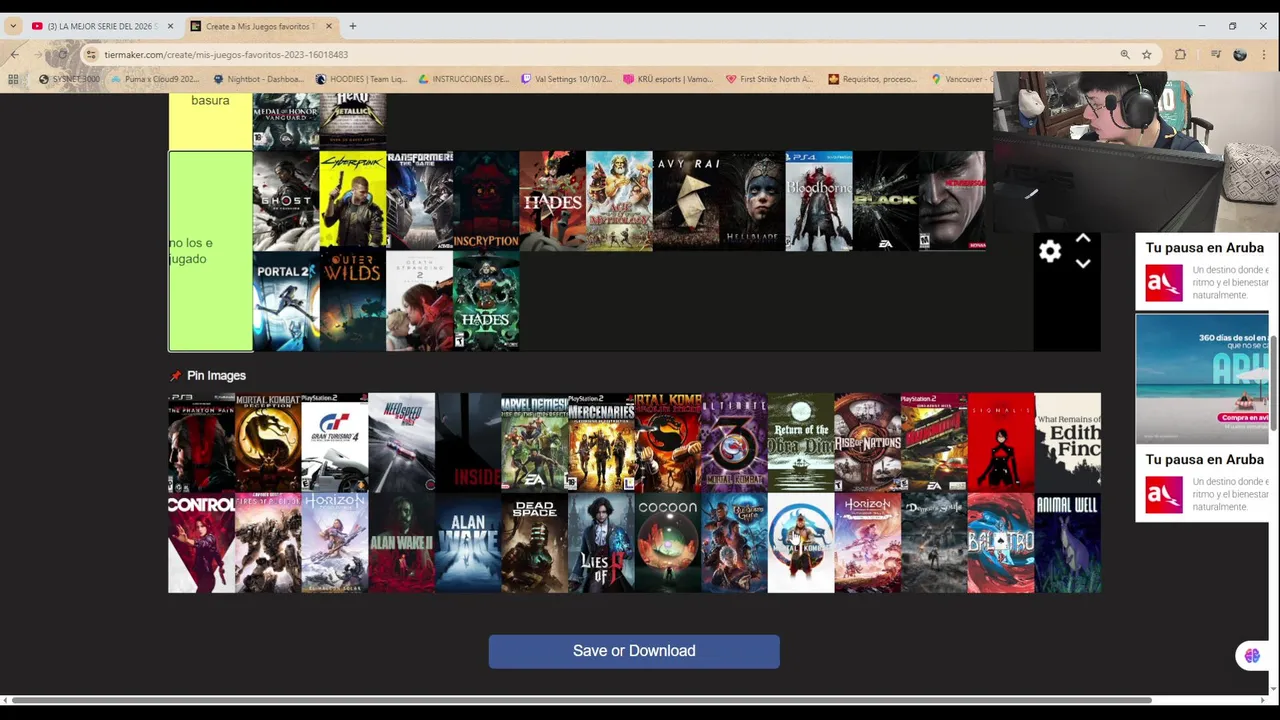Click Save or Download button
The width and height of the screenshot is (1280, 720).
coord(634,651)
